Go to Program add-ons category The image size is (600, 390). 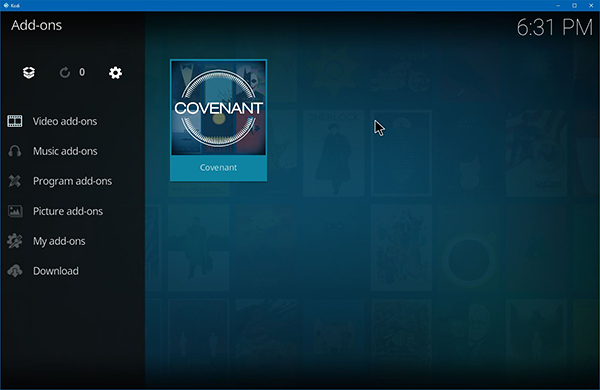(72, 181)
